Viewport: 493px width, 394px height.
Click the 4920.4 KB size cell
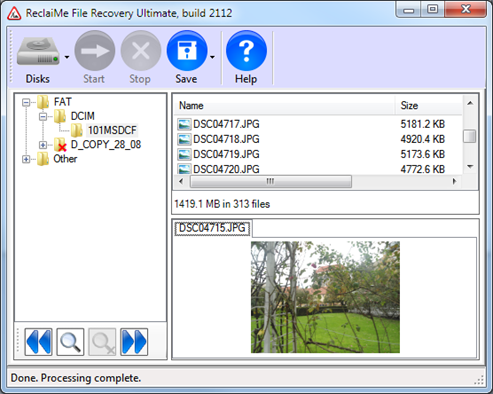click(423, 139)
